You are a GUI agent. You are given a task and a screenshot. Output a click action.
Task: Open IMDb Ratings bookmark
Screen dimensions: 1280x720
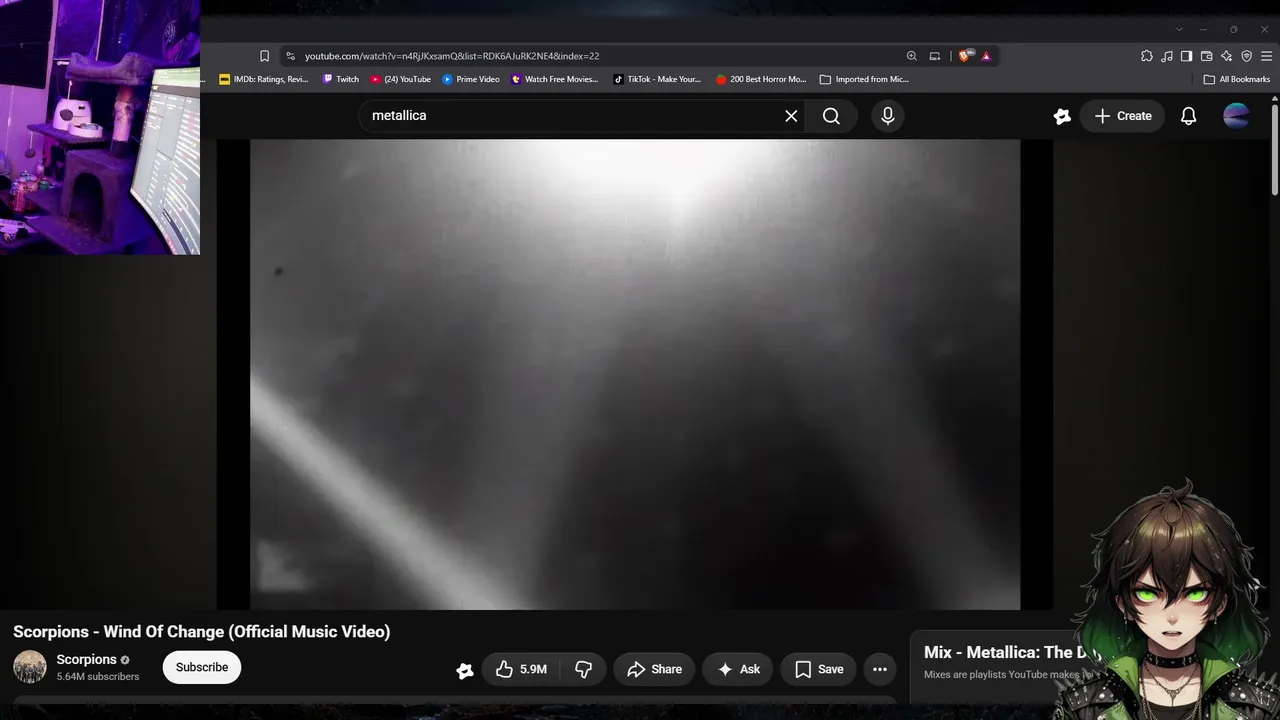[264, 79]
